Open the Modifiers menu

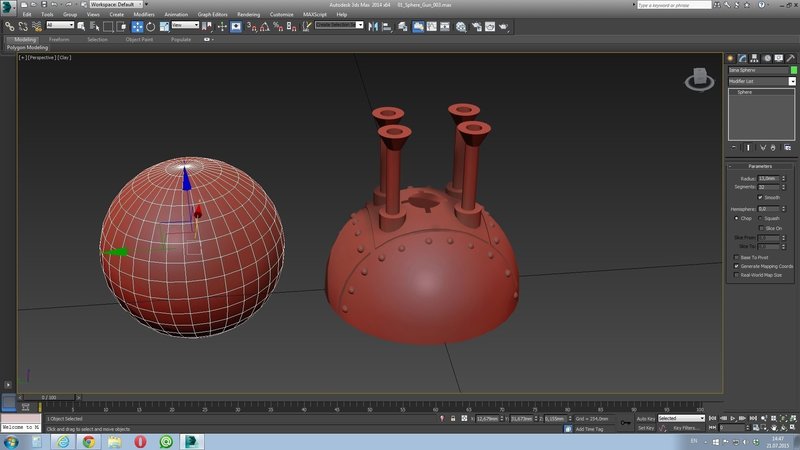click(144, 14)
